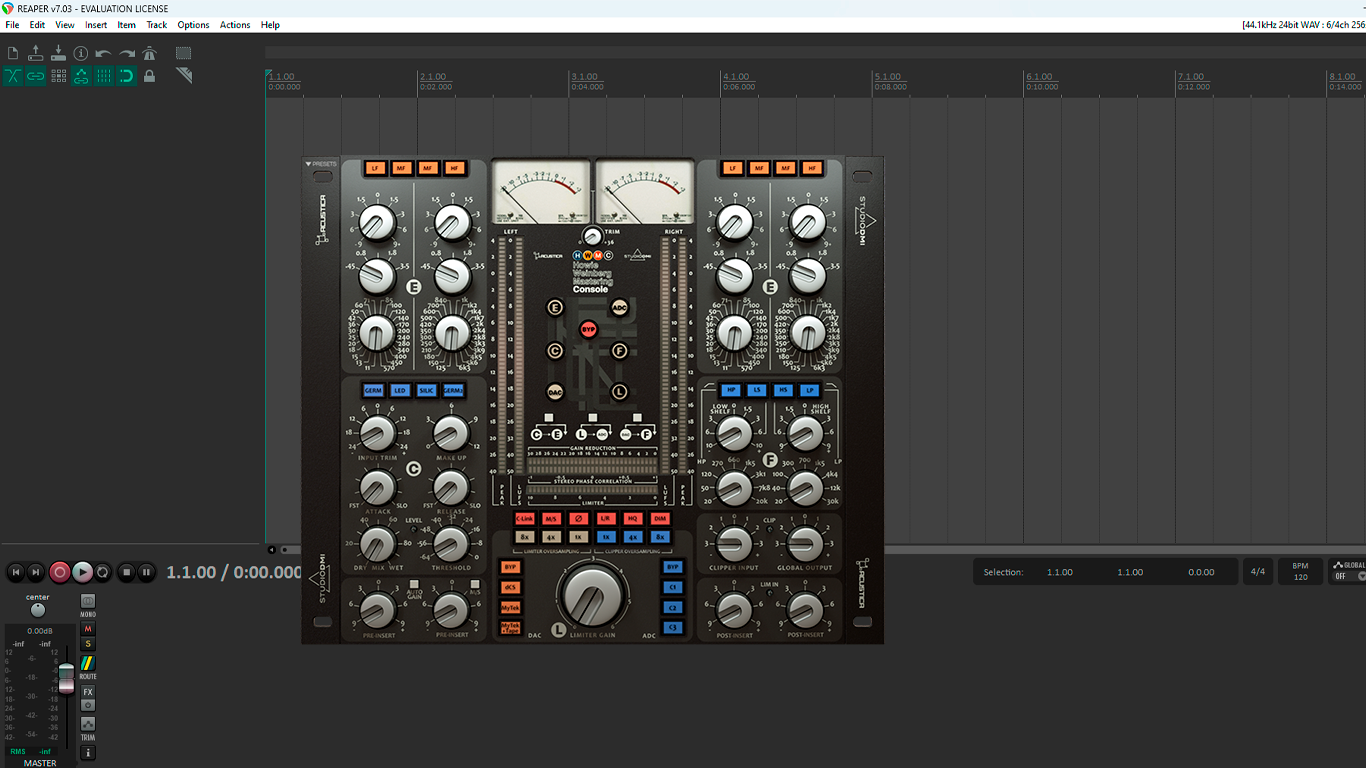Click the Save Project download-arrow icon
Image resolution: width=1366 pixels, height=768 pixels.
(58, 53)
